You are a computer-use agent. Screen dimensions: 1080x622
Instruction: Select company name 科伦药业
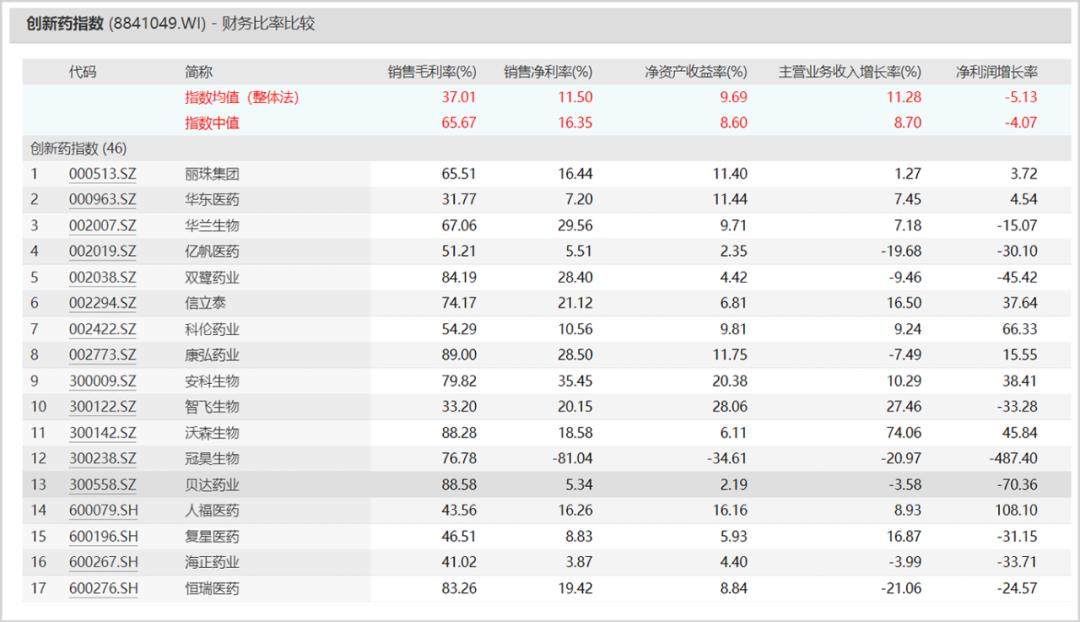click(212, 329)
